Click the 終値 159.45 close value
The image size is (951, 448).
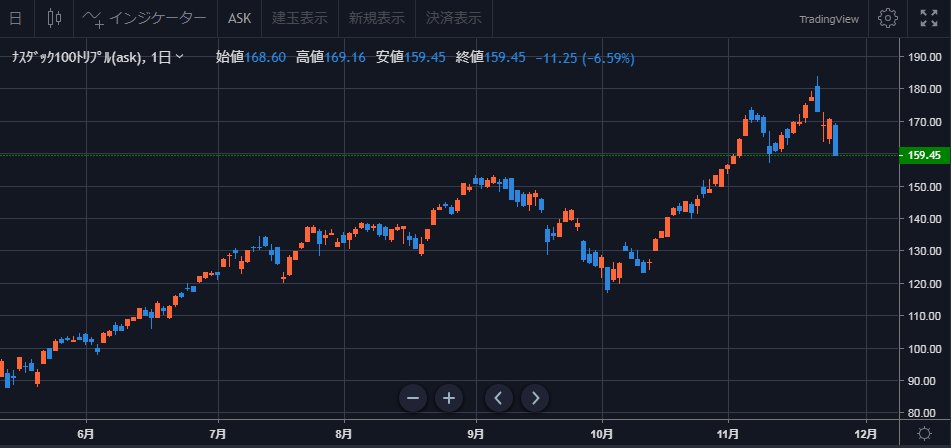pyautogui.click(x=491, y=58)
